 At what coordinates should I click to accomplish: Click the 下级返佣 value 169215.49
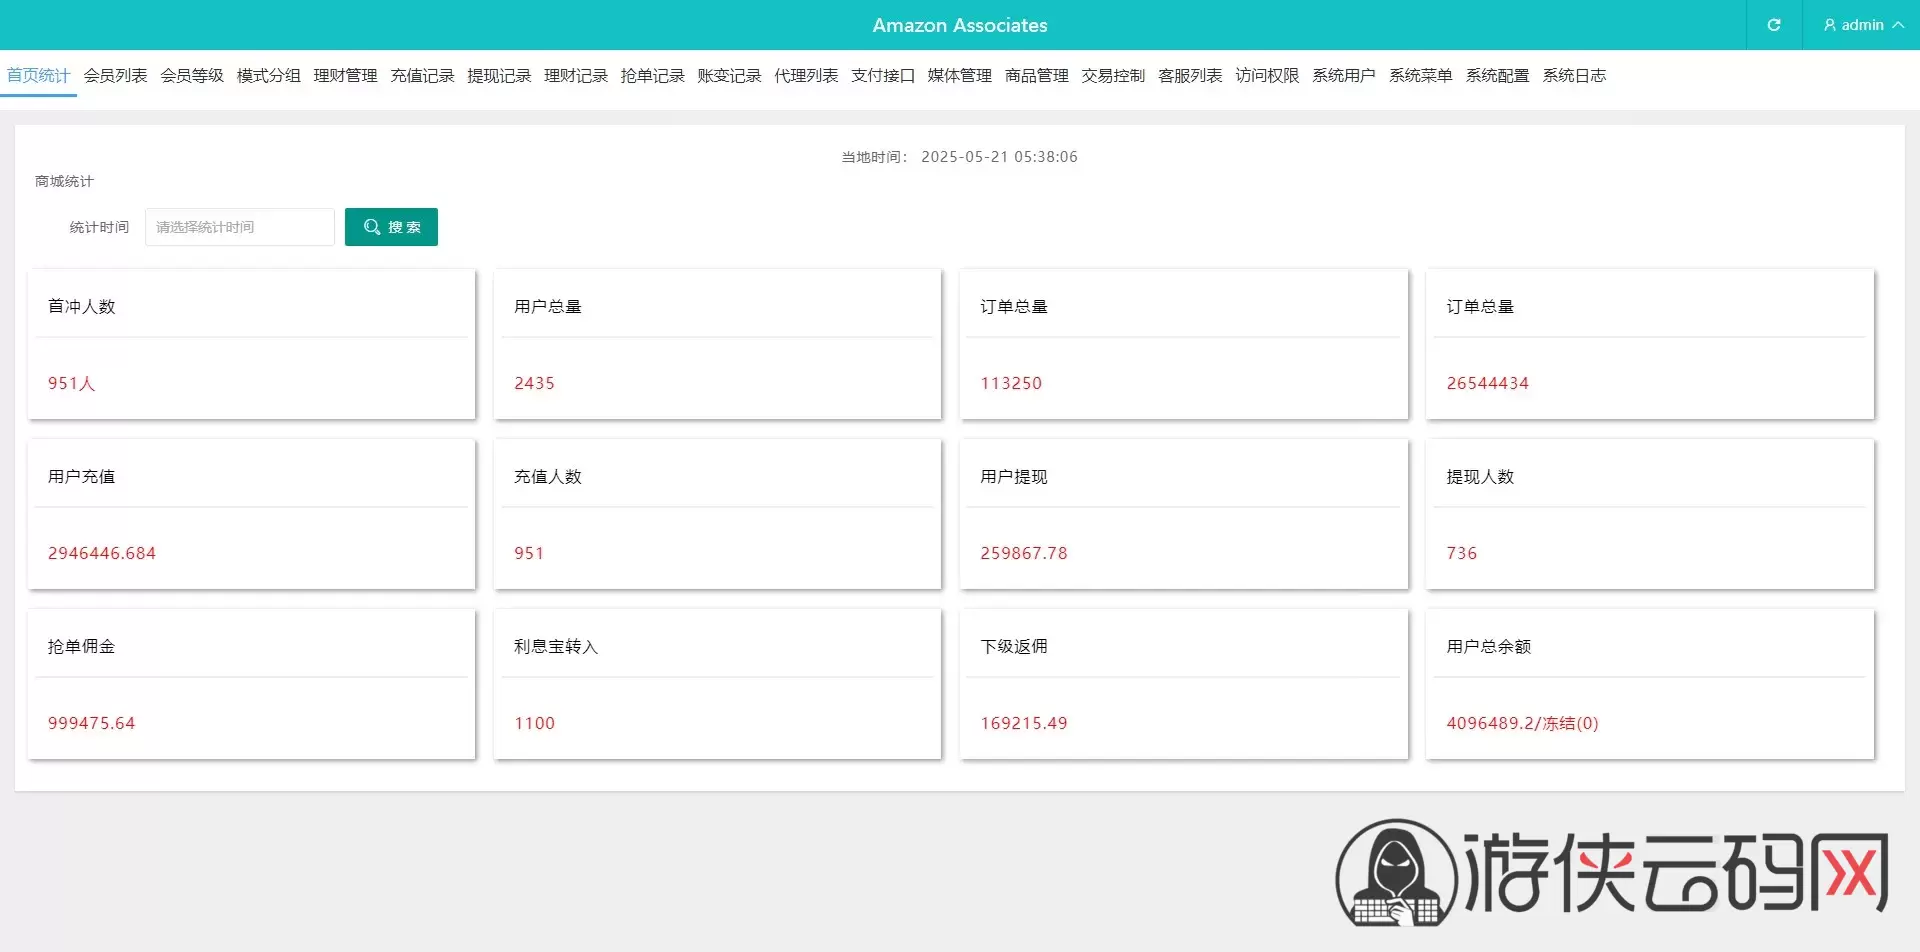(x=1024, y=723)
